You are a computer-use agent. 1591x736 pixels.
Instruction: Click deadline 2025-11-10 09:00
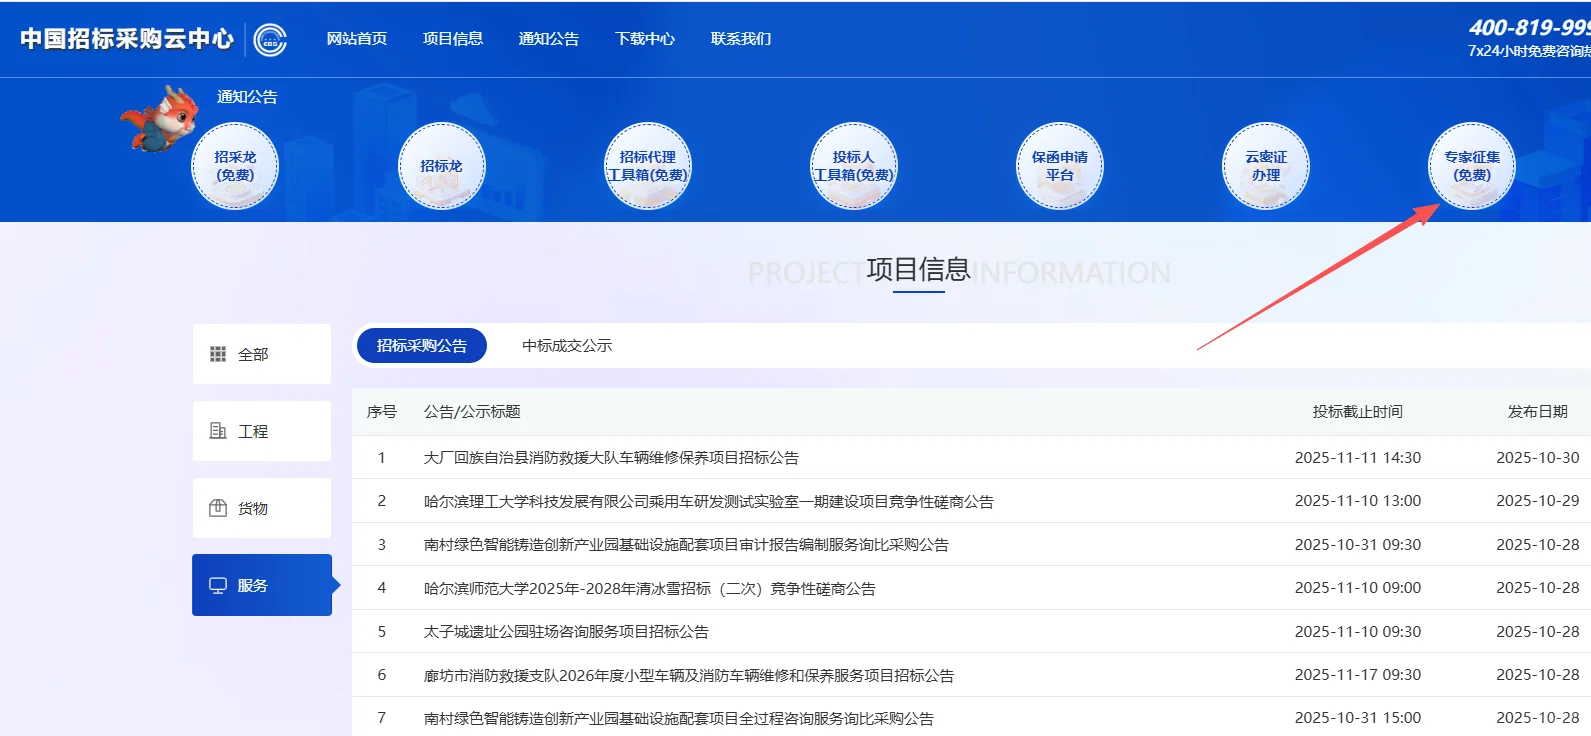1358,588
